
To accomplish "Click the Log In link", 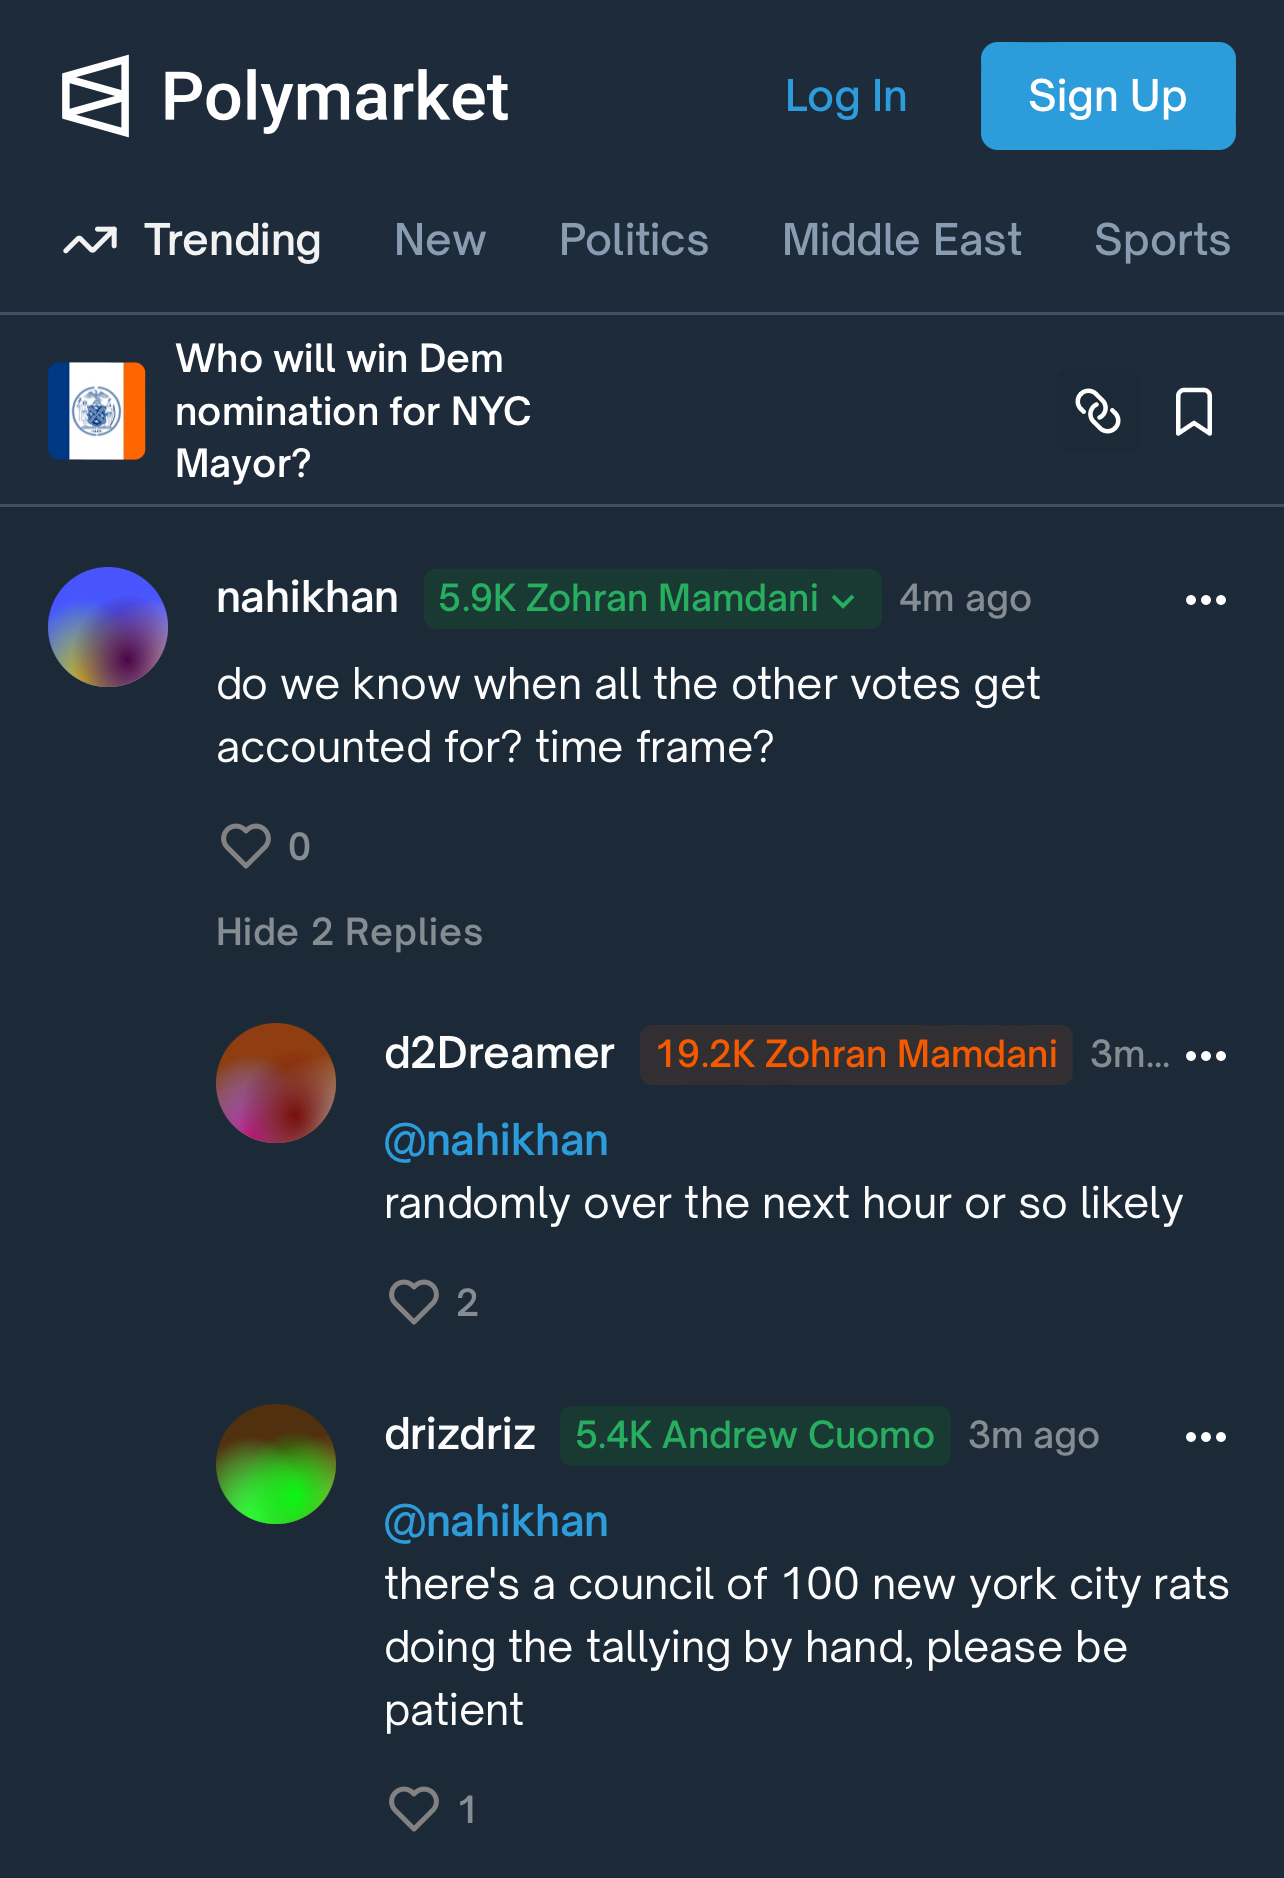I will (846, 97).
